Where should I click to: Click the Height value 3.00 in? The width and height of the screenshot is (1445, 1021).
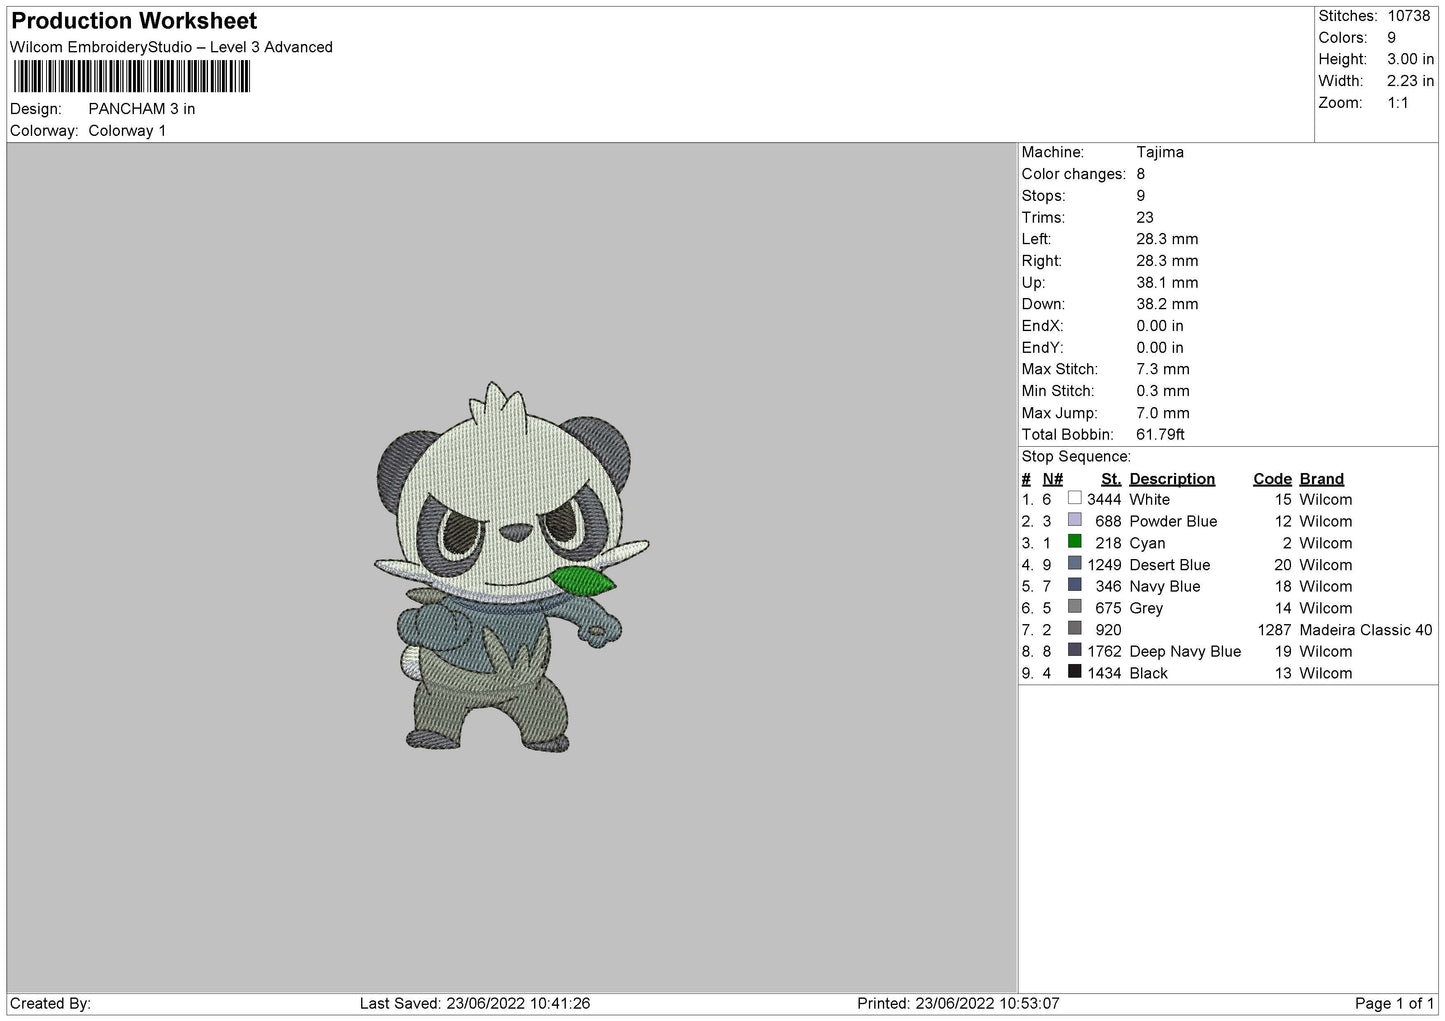click(1410, 60)
